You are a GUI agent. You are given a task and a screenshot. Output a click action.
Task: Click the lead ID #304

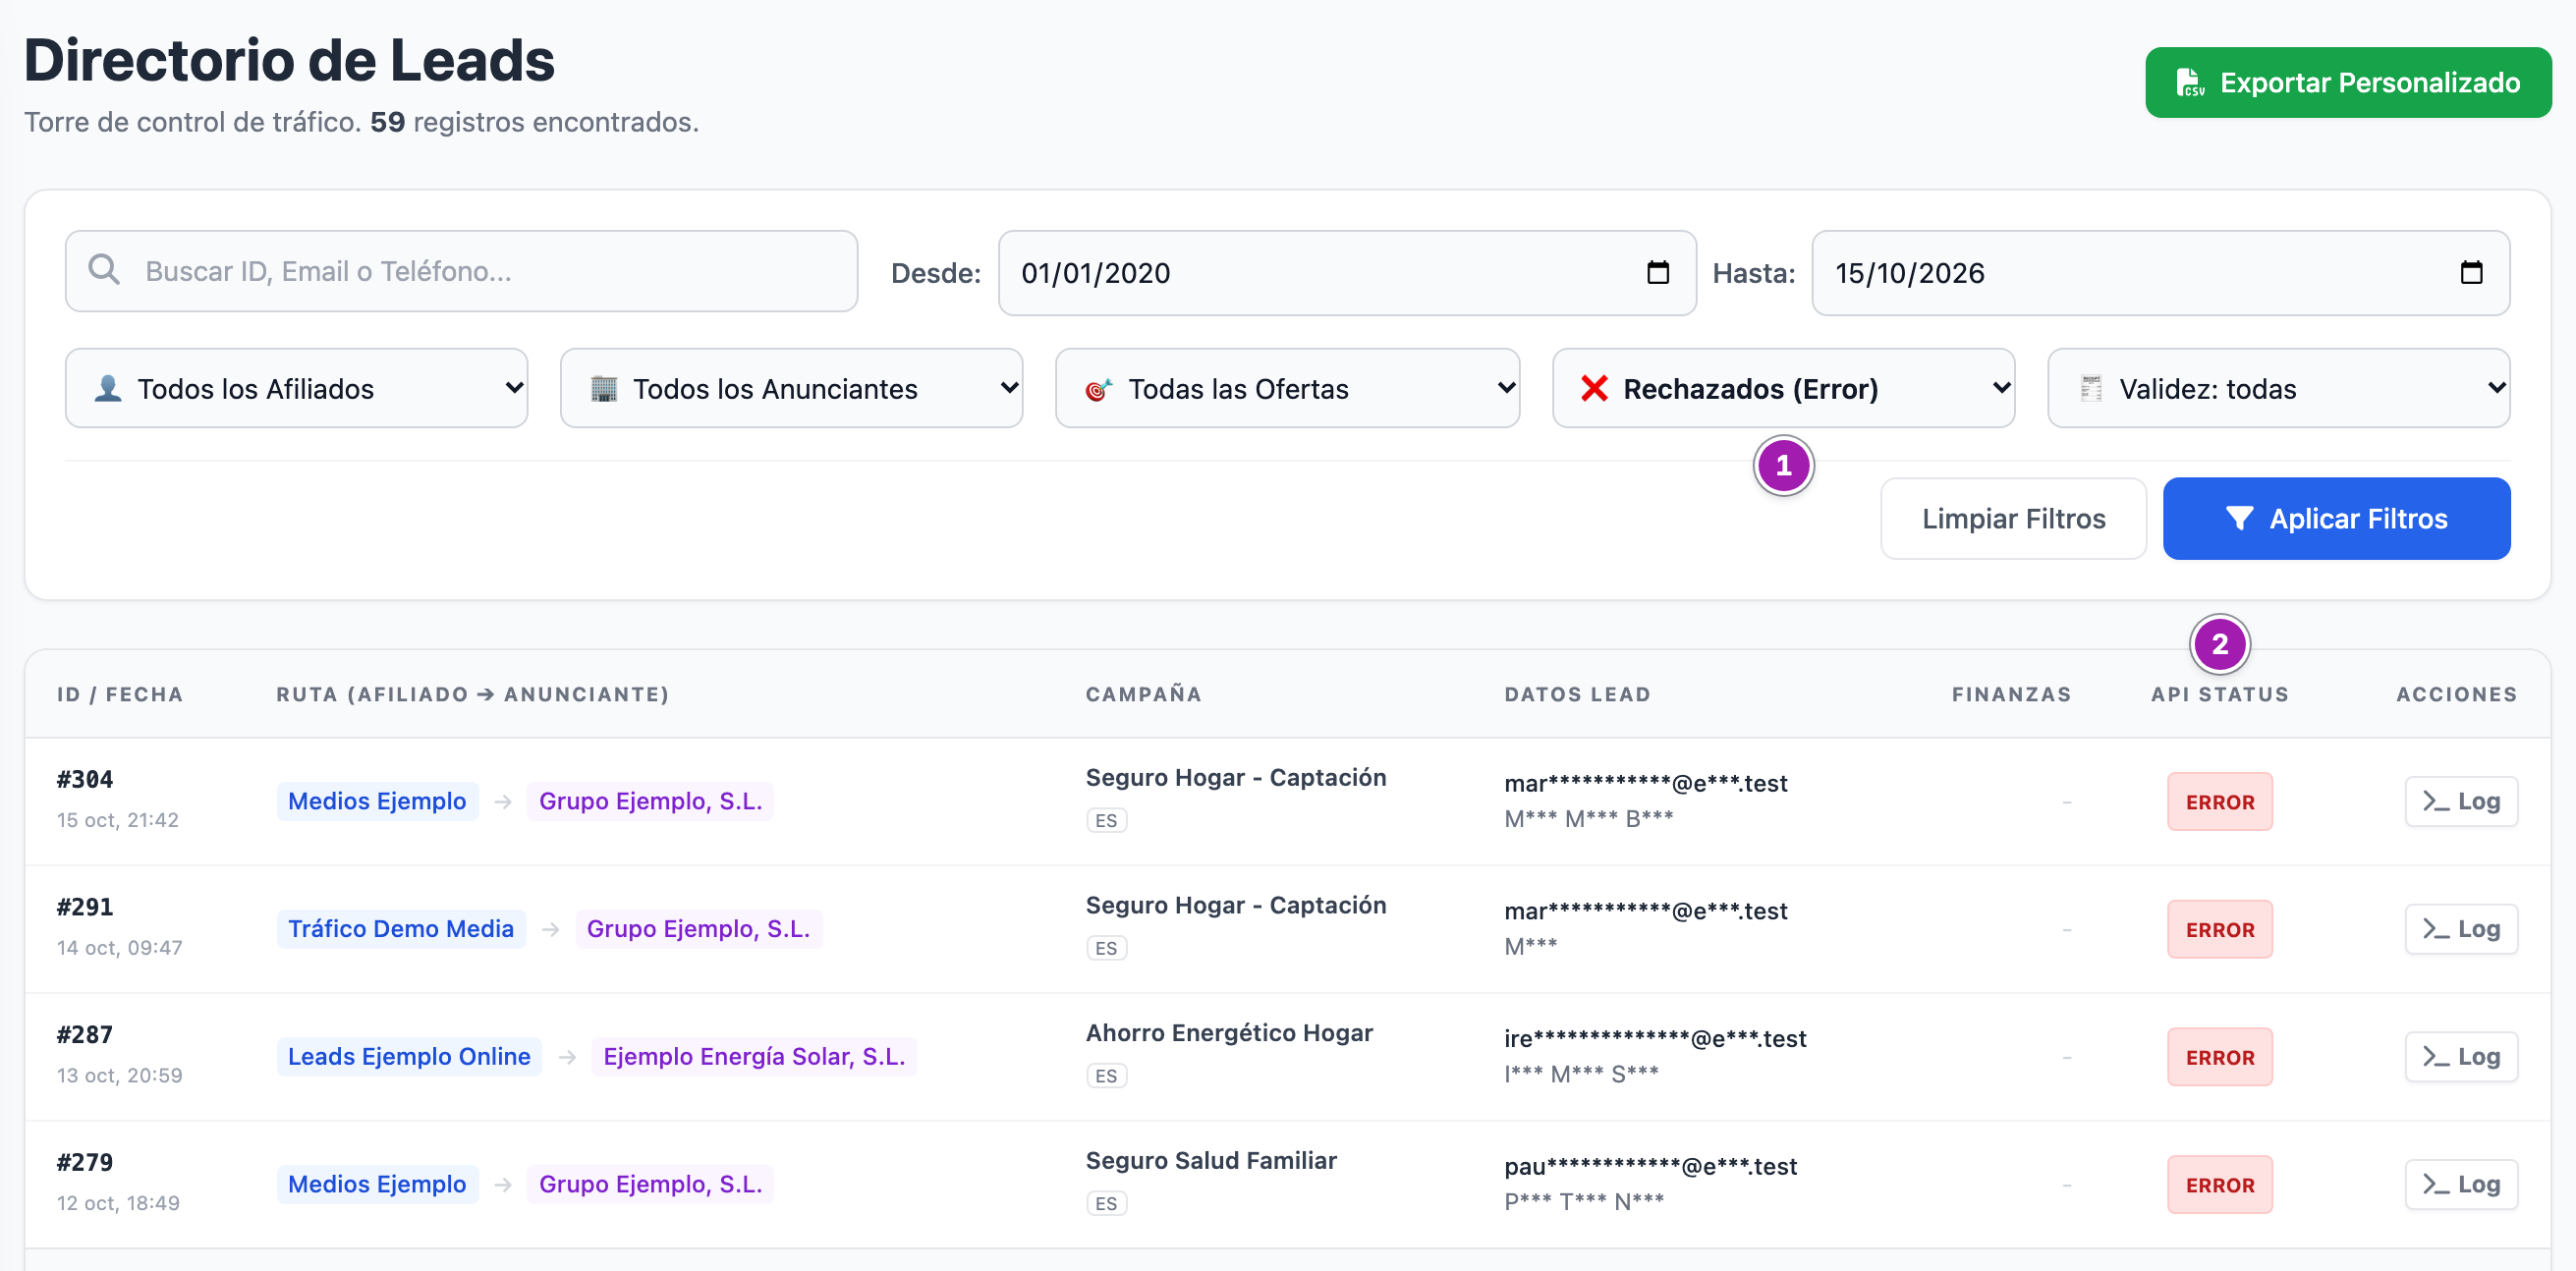point(85,779)
